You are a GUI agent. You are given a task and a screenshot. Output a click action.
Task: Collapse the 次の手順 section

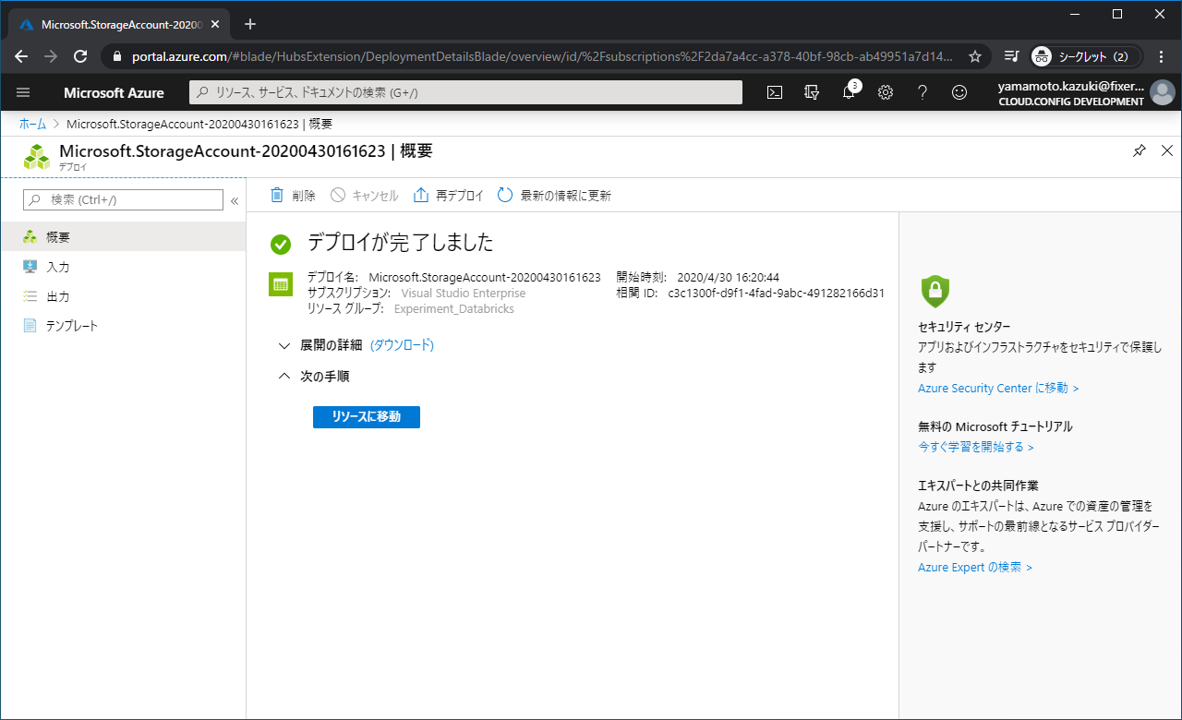[x=285, y=377]
